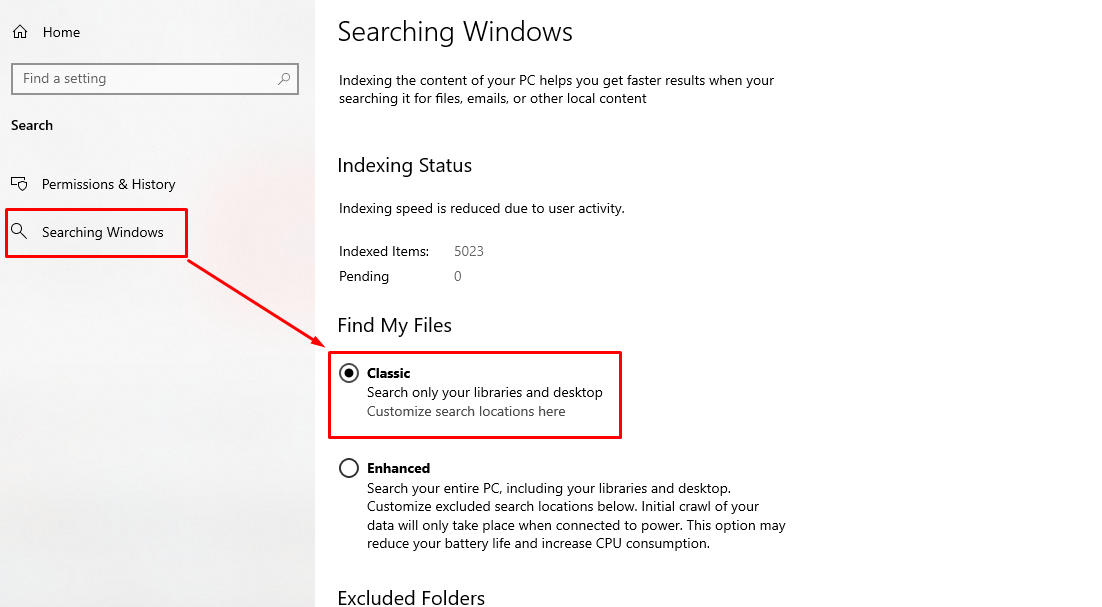Open the Home settings page label

tap(61, 32)
